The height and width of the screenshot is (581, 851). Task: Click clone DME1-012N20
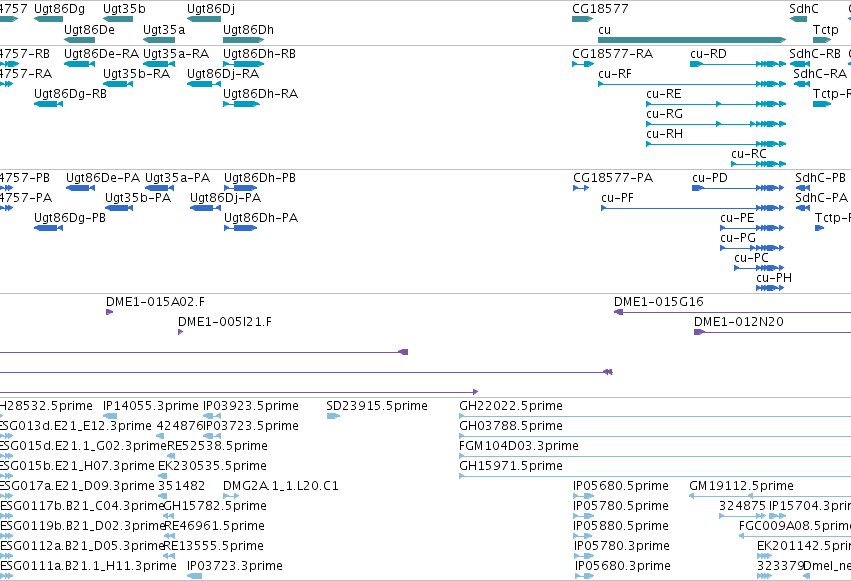pyautogui.click(x=772, y=332)
